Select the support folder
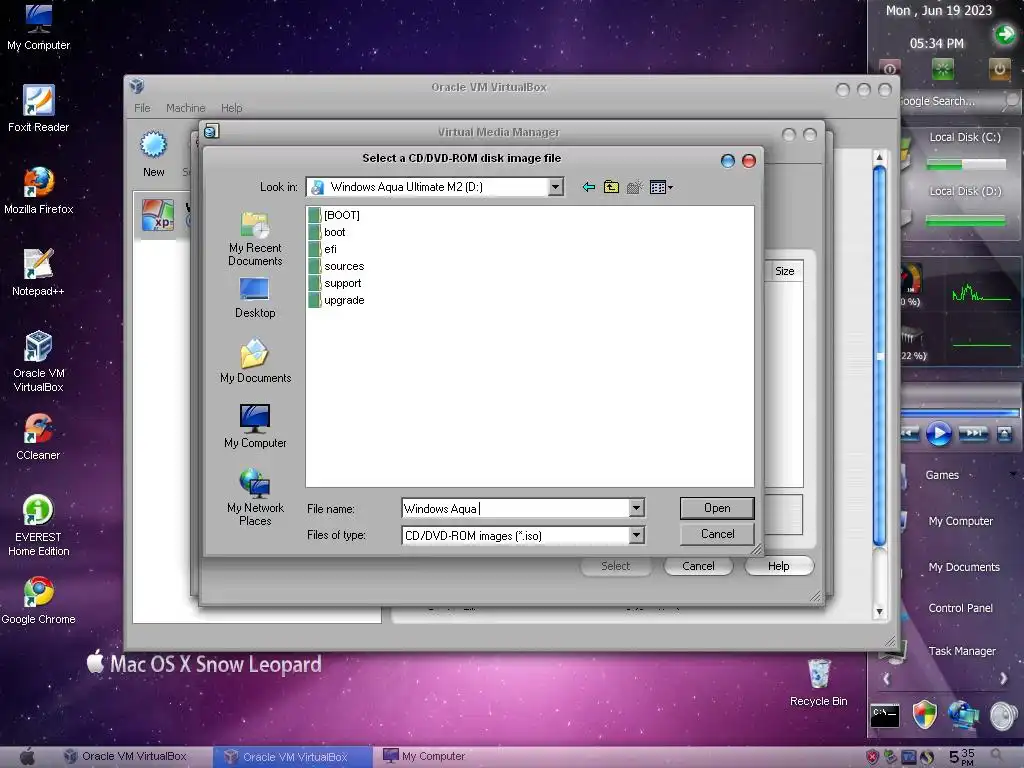 tap(335, 283)
